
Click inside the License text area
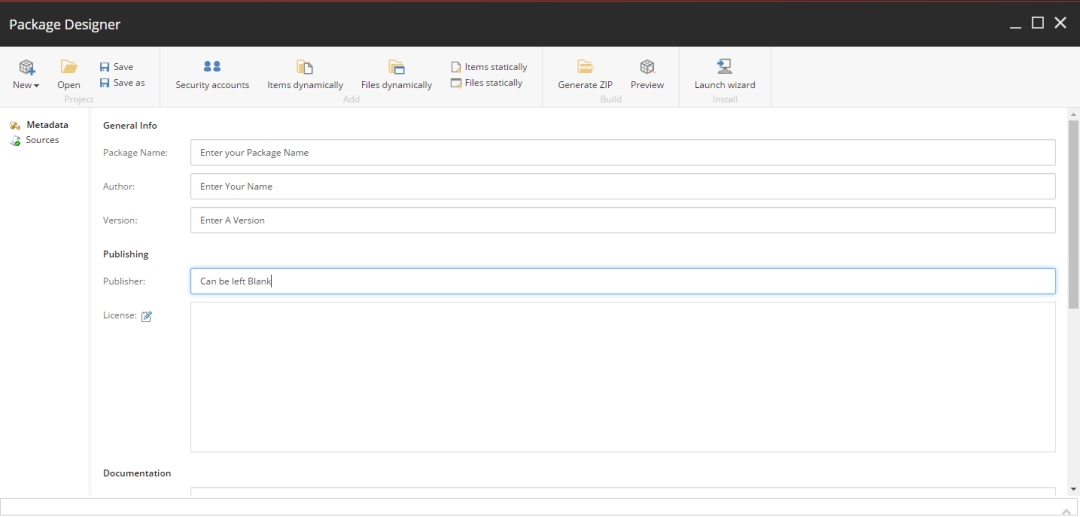point(622,377)
